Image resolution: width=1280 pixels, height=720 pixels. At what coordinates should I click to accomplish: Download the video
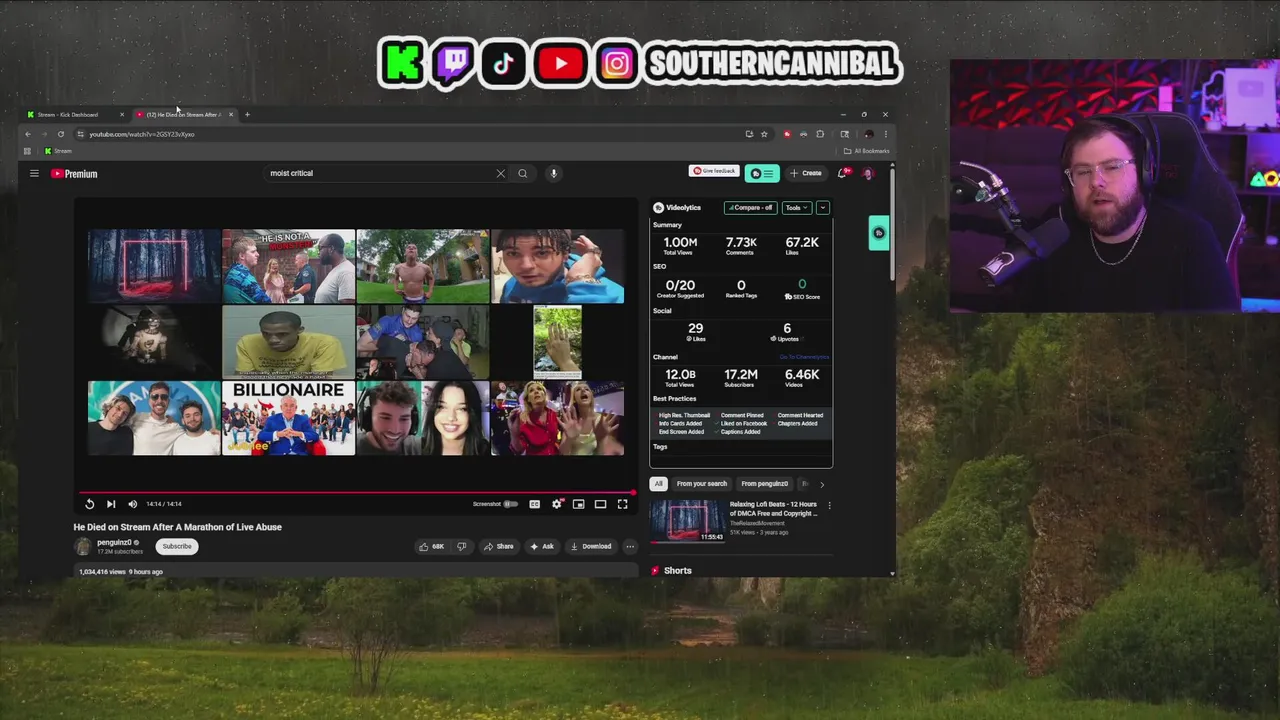(x=590, y=546)
